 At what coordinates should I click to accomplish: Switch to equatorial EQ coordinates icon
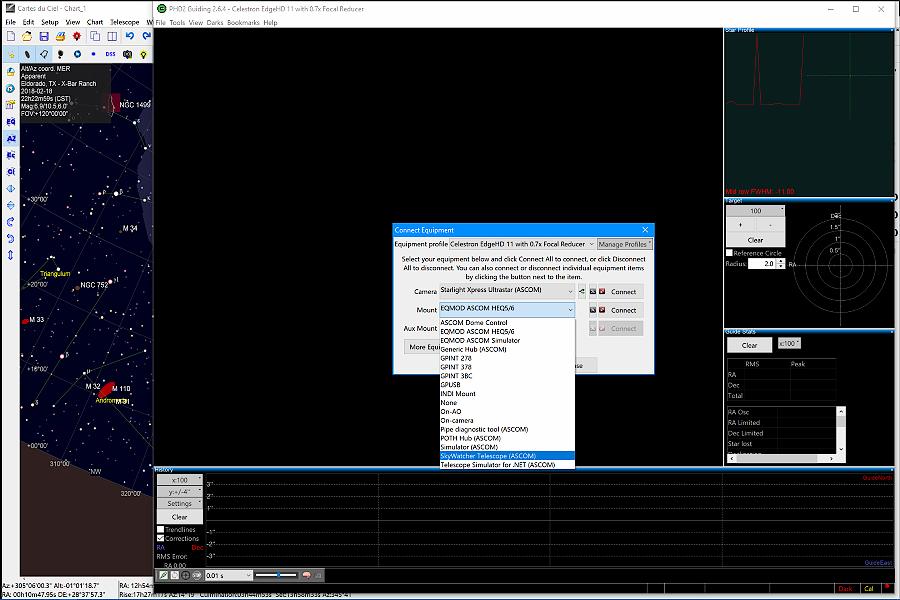tap(11, 122)
